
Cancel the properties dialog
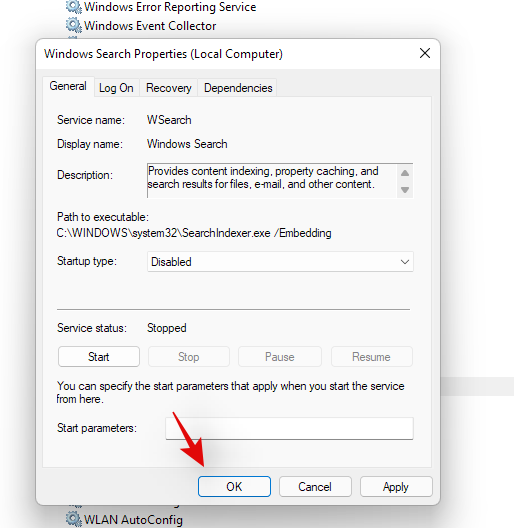click(x=315, y=487)
